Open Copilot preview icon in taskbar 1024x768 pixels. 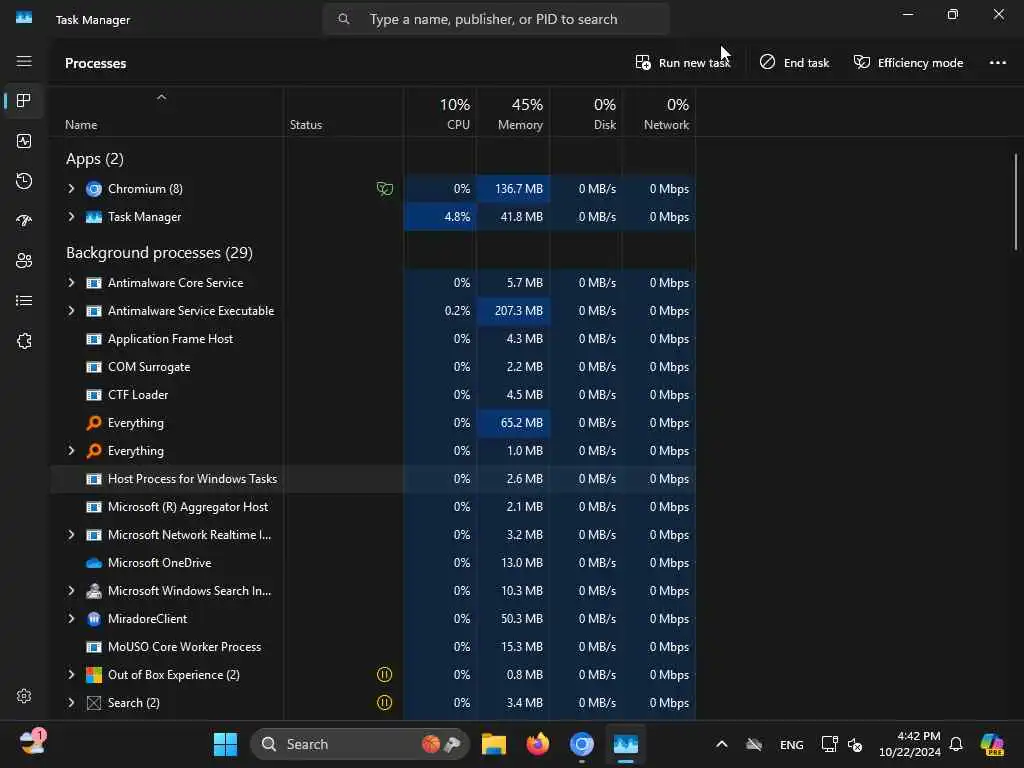pyautogui.click(x=992, y=744)
